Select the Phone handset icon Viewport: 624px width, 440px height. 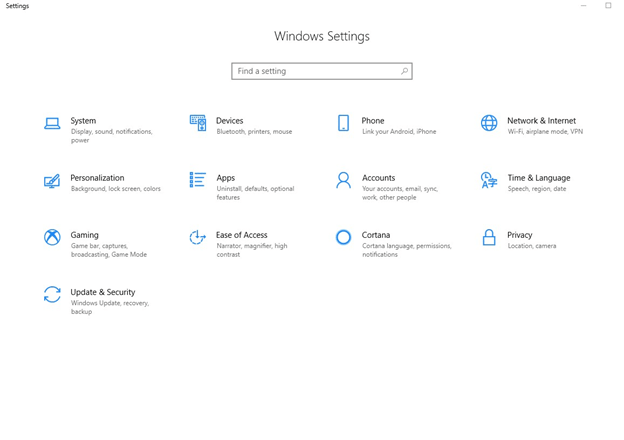[343, 123]
